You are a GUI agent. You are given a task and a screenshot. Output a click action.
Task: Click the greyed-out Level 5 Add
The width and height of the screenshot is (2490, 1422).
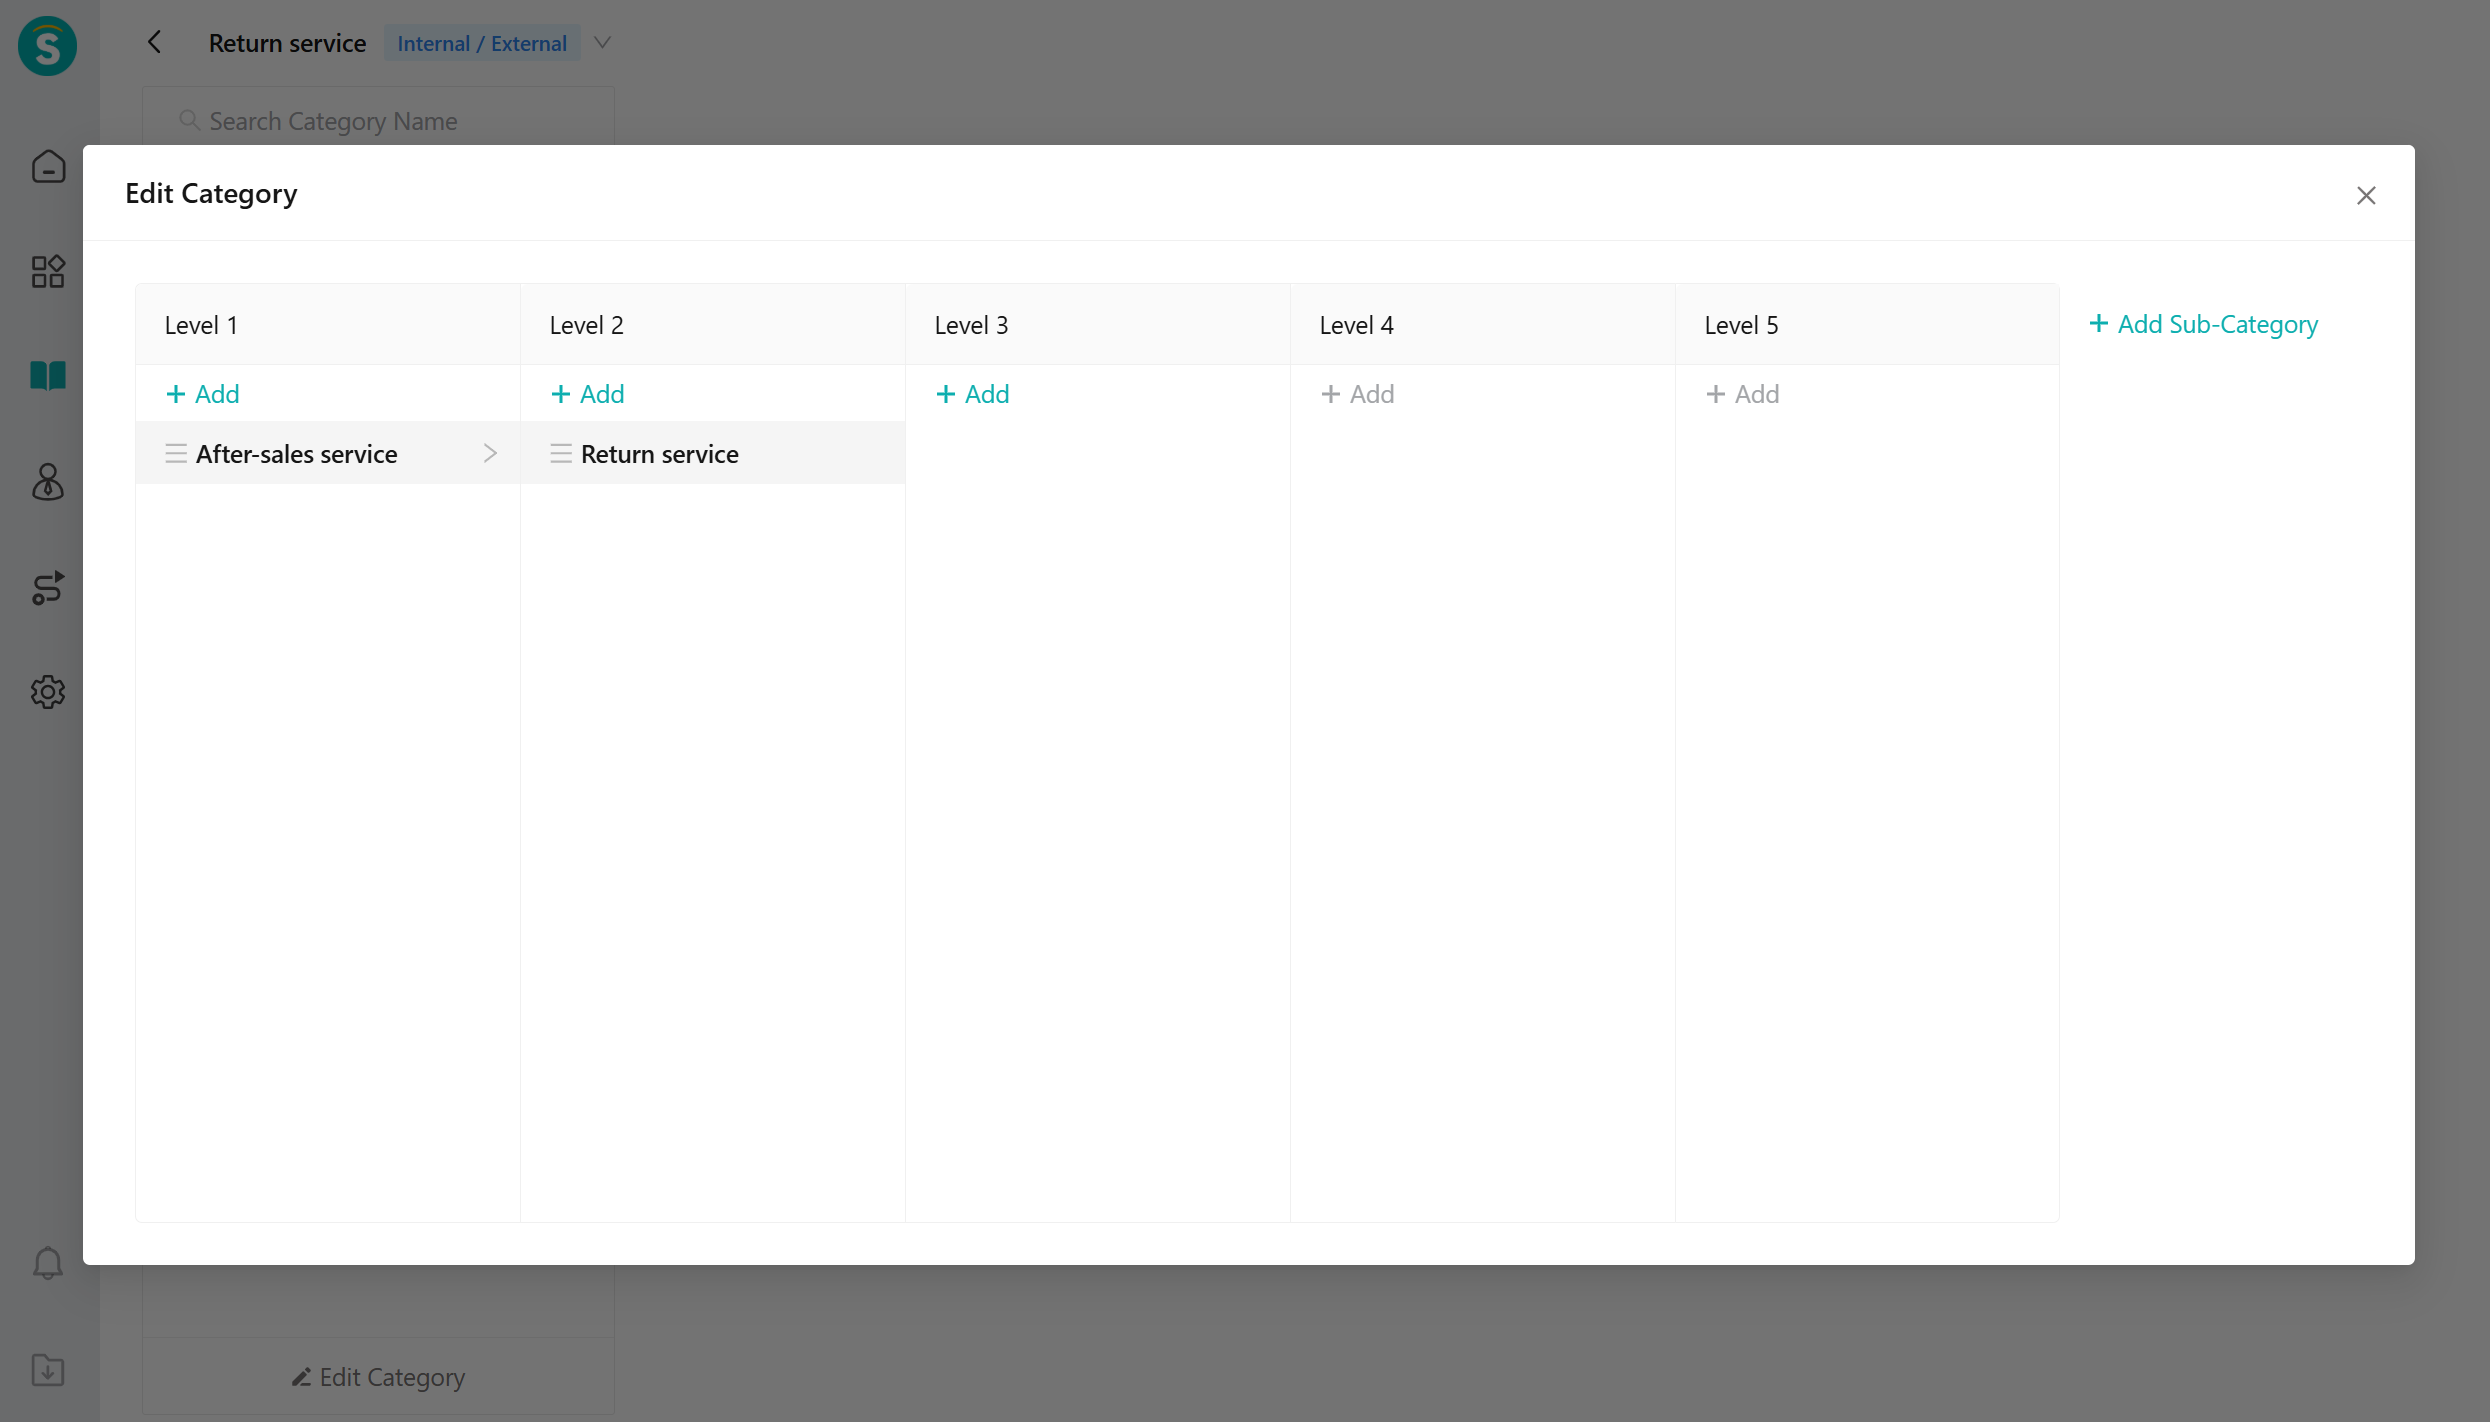(x=1742, y=394)
